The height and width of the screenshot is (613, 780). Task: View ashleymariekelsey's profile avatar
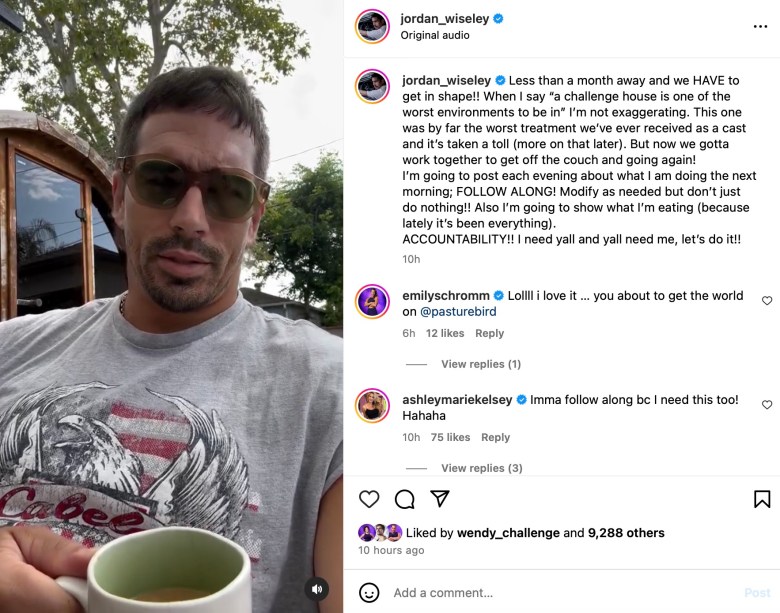pos(372,406)
